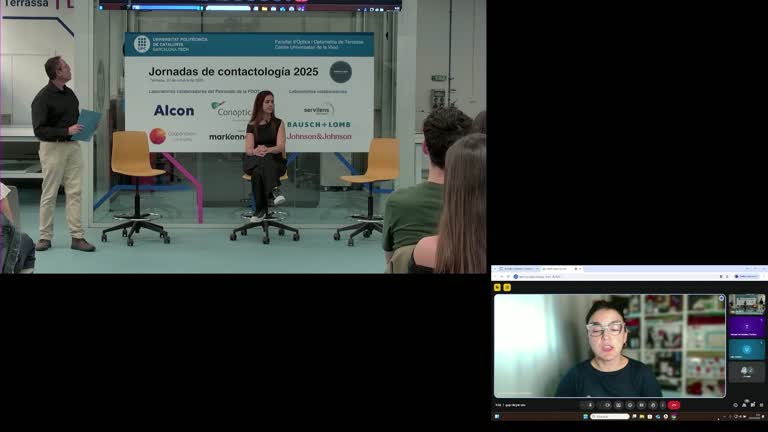Click the Windows taskbar search box
The width and height of the screenshot is (768, 432).
pos(610,417)
